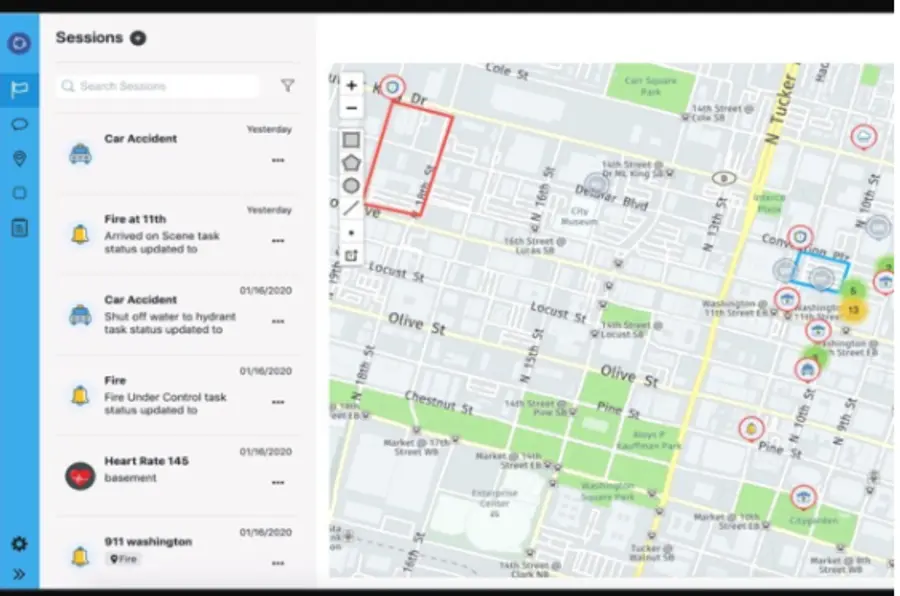Click the yellow cluster marker labeled 13
Screen dimensions: 900x596
(x=852, y=311)
